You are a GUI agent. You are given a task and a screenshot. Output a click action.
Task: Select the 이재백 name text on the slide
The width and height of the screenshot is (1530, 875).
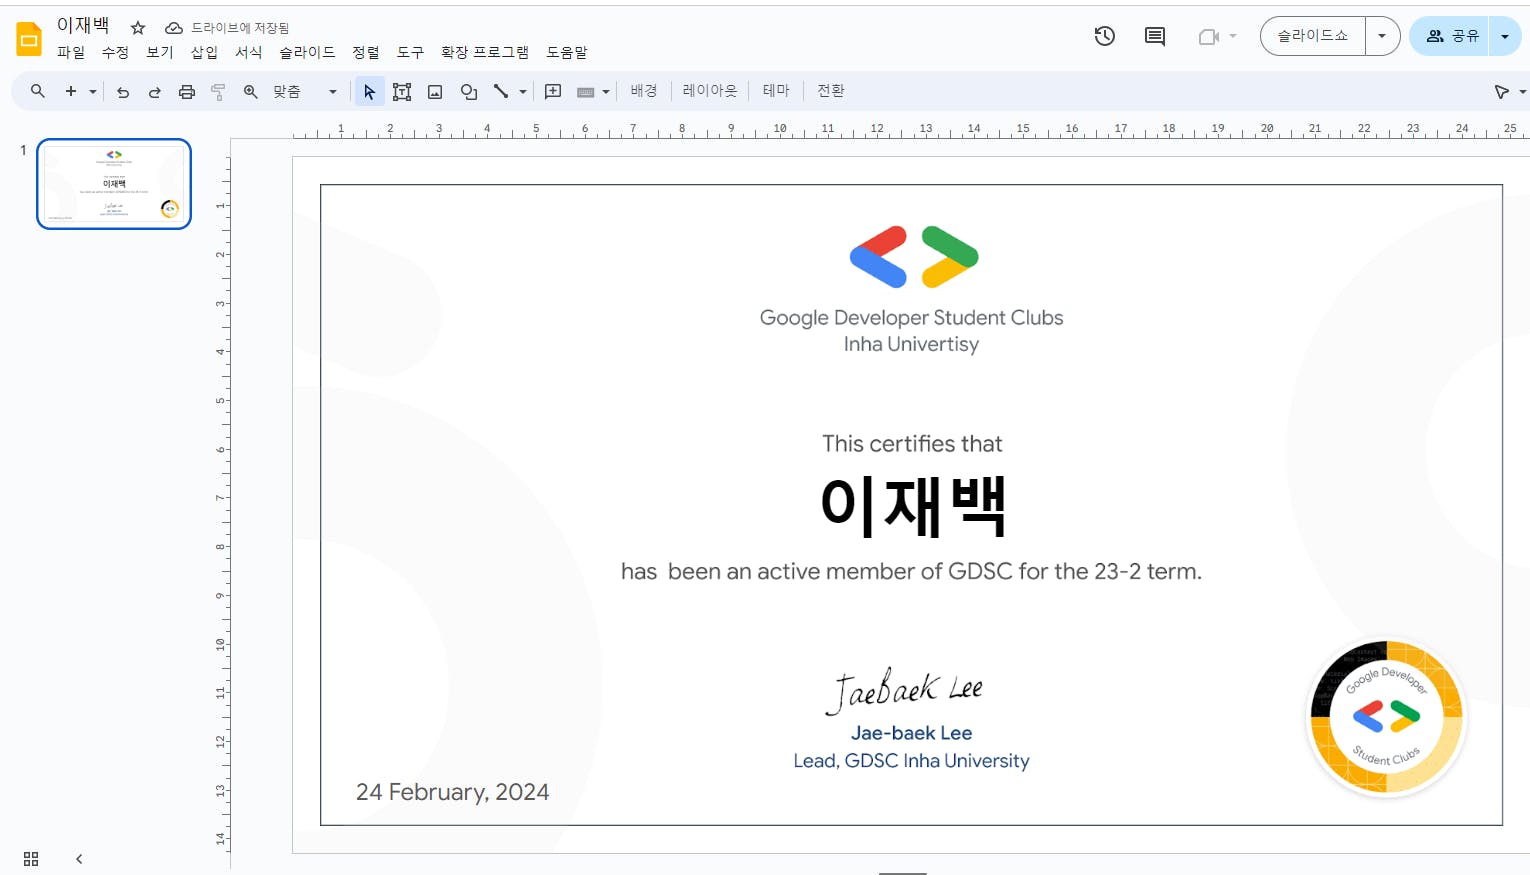[x=912, y=505]
